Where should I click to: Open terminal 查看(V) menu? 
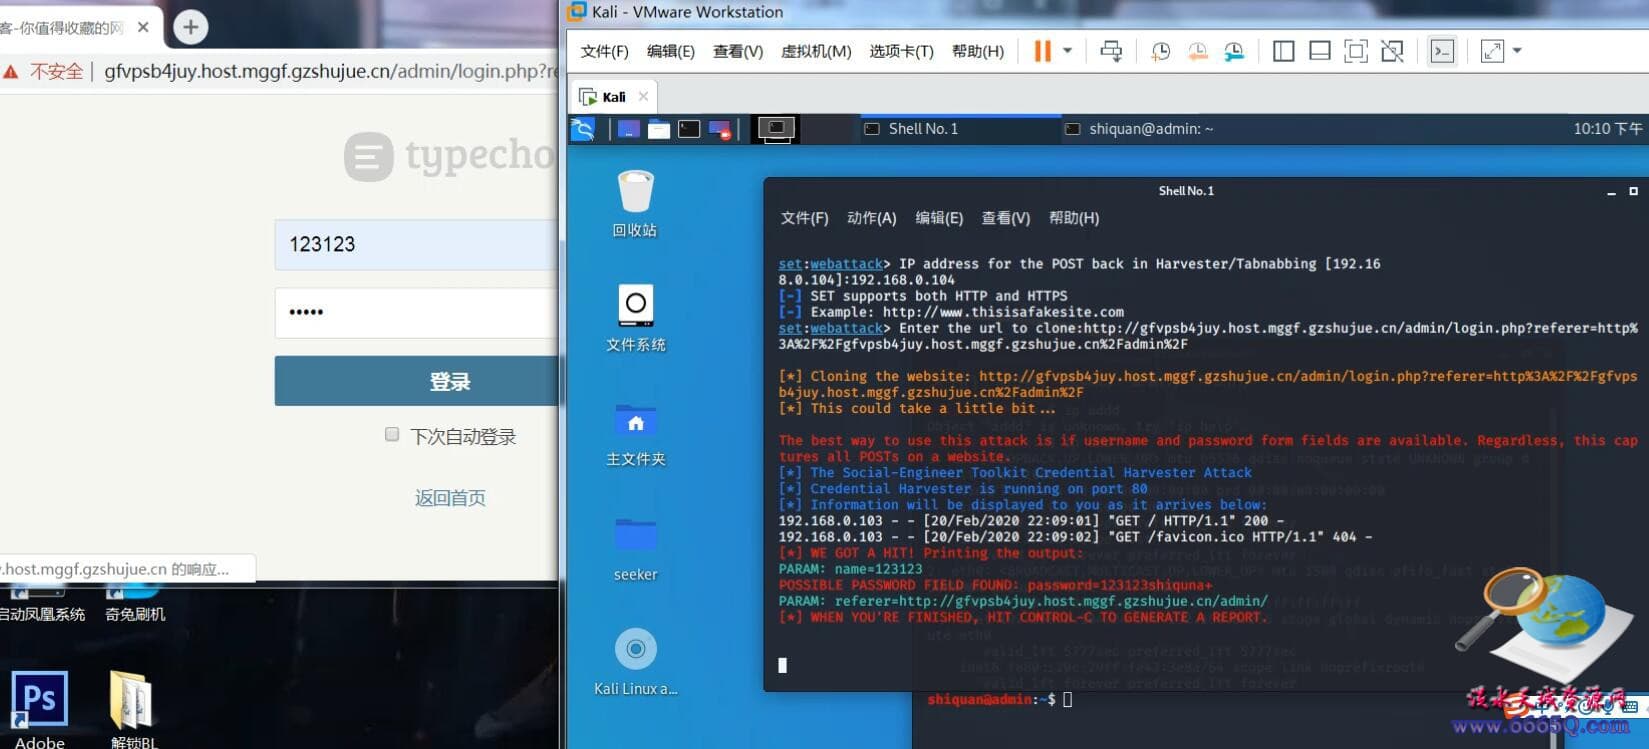pos(1005,218)
